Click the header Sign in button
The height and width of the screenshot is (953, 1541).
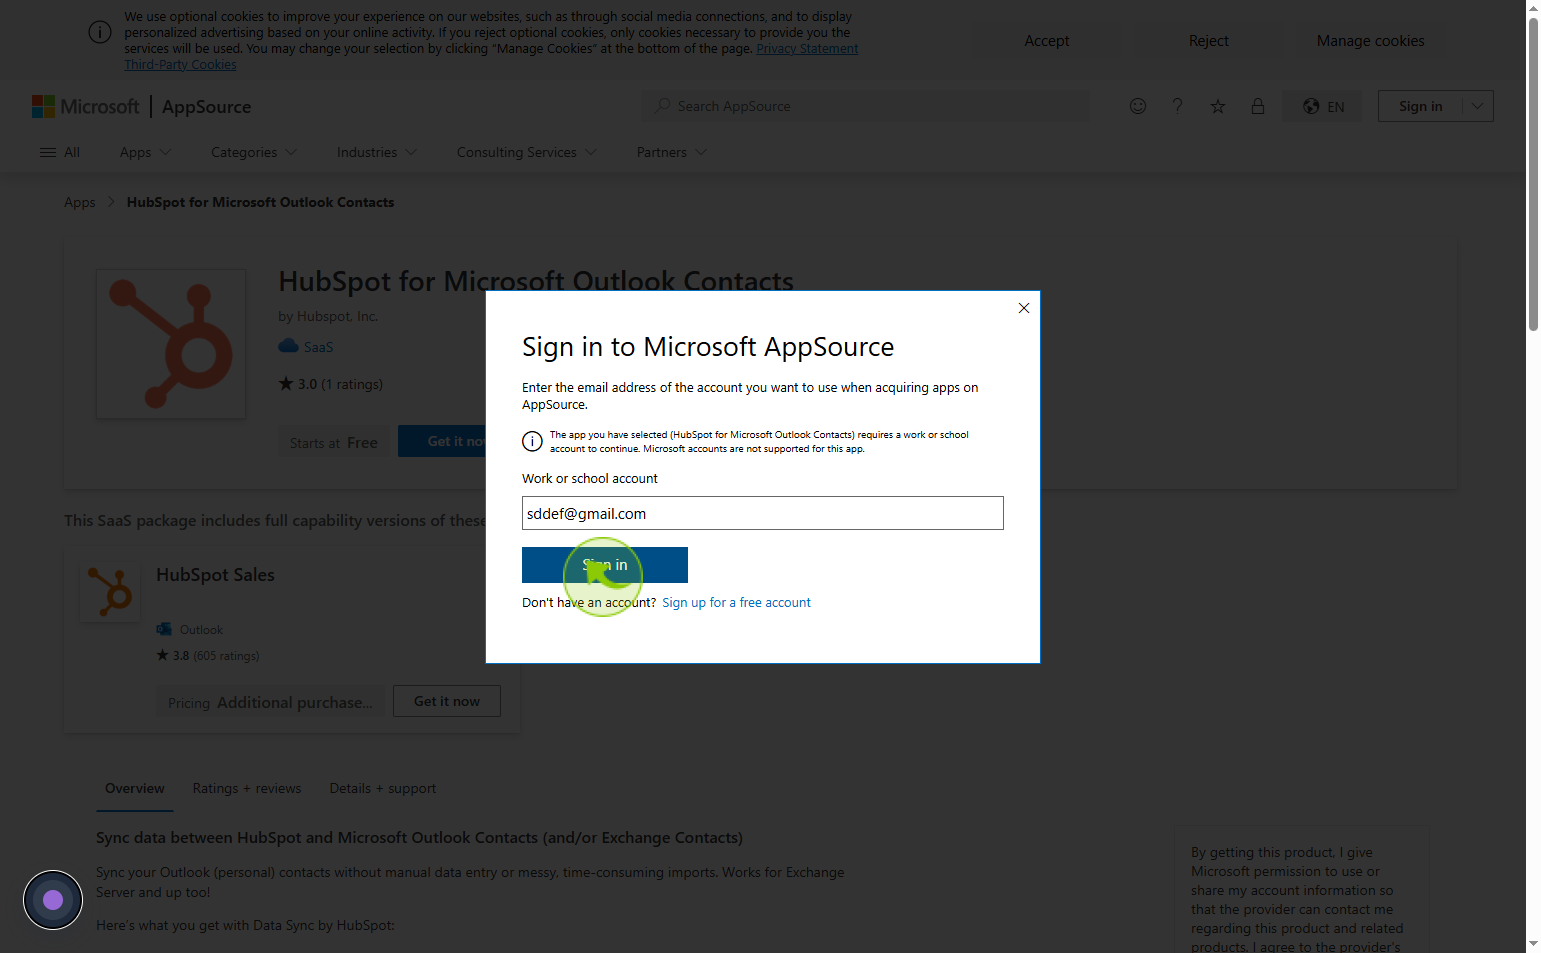[1420, 106]
